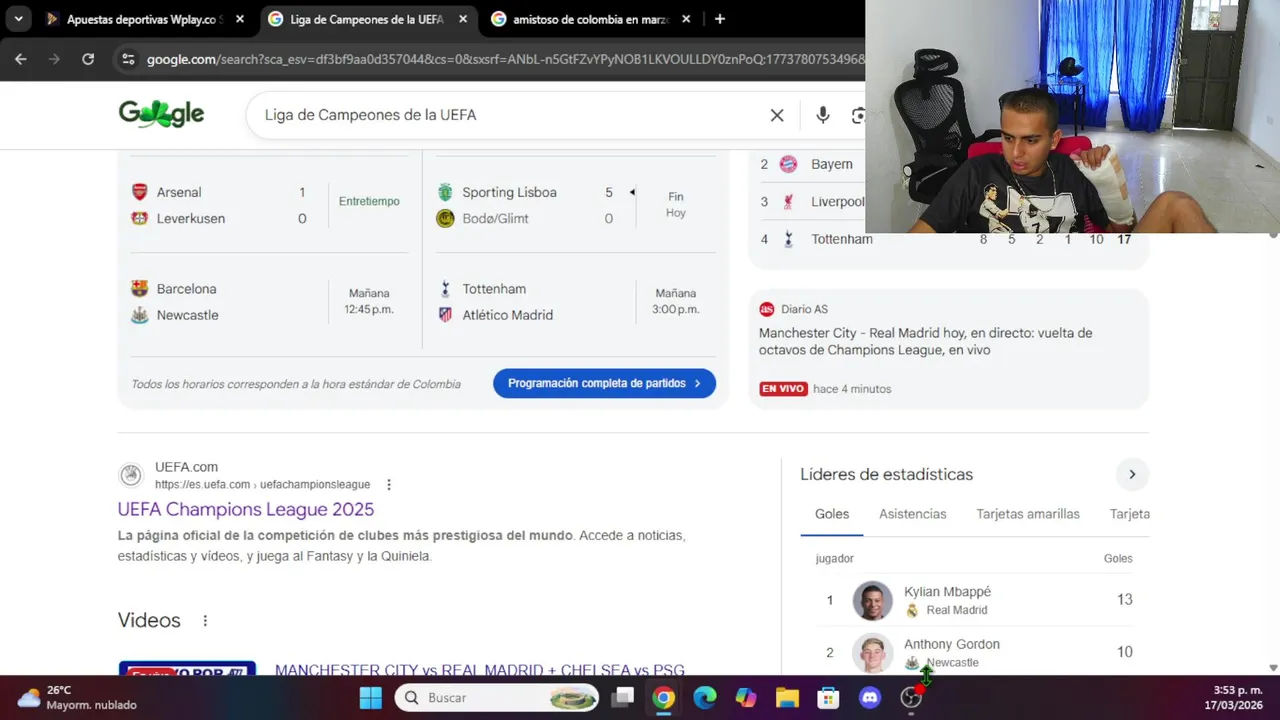Expand Líderes de estadísticas with the arrow
The height and width of the screenshot is (720, 1280).
tap(1132, 474)
